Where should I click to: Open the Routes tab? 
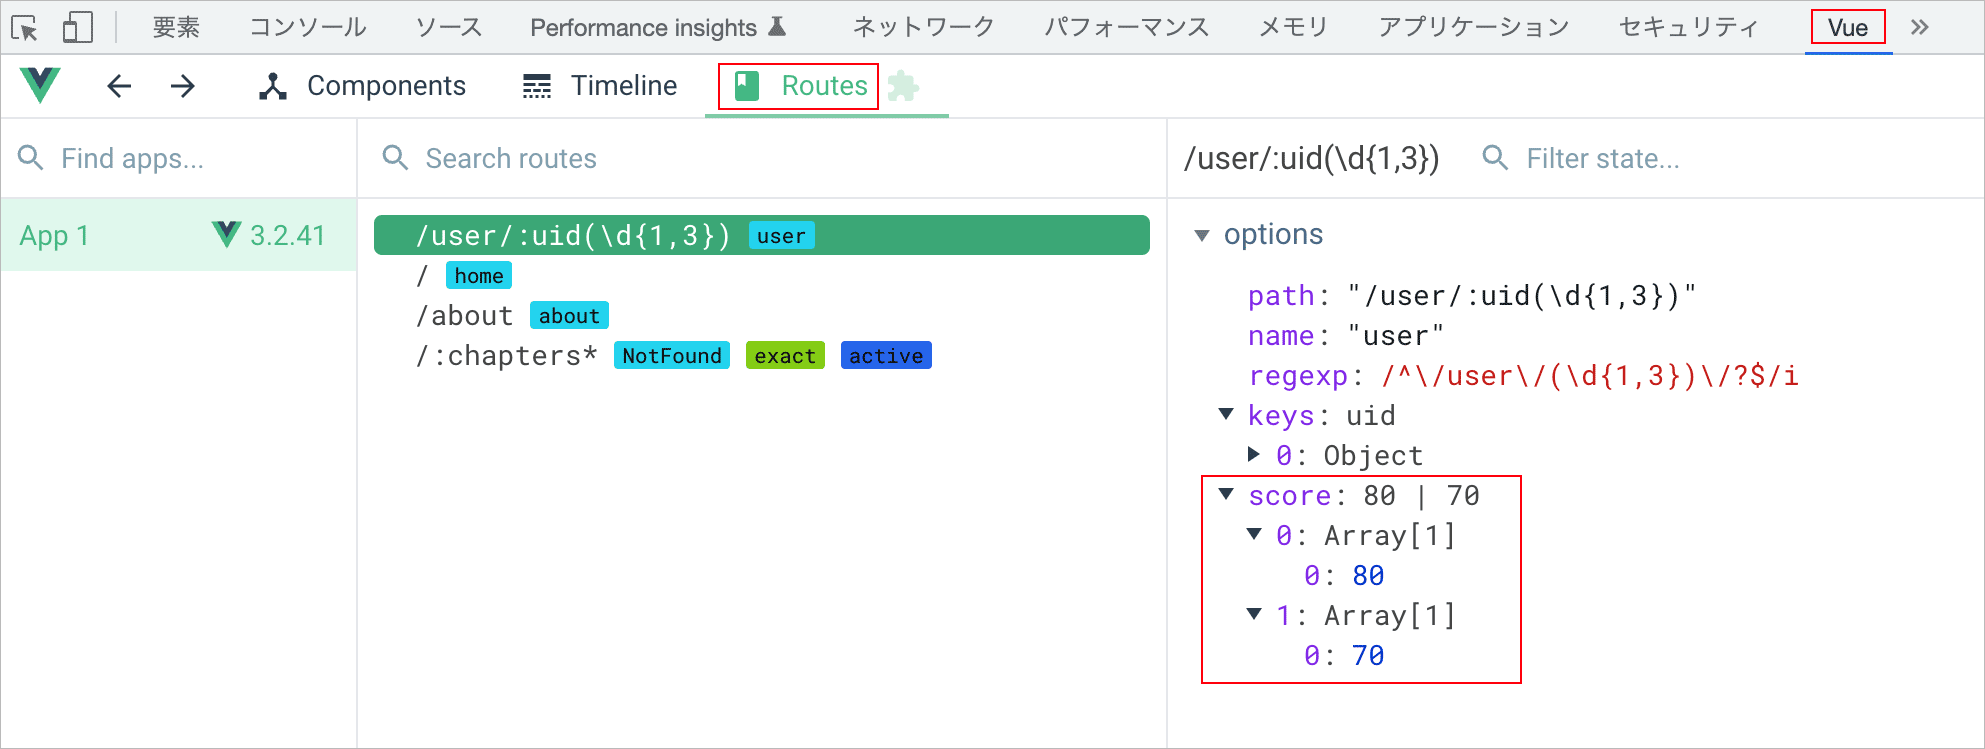[801, 86]
